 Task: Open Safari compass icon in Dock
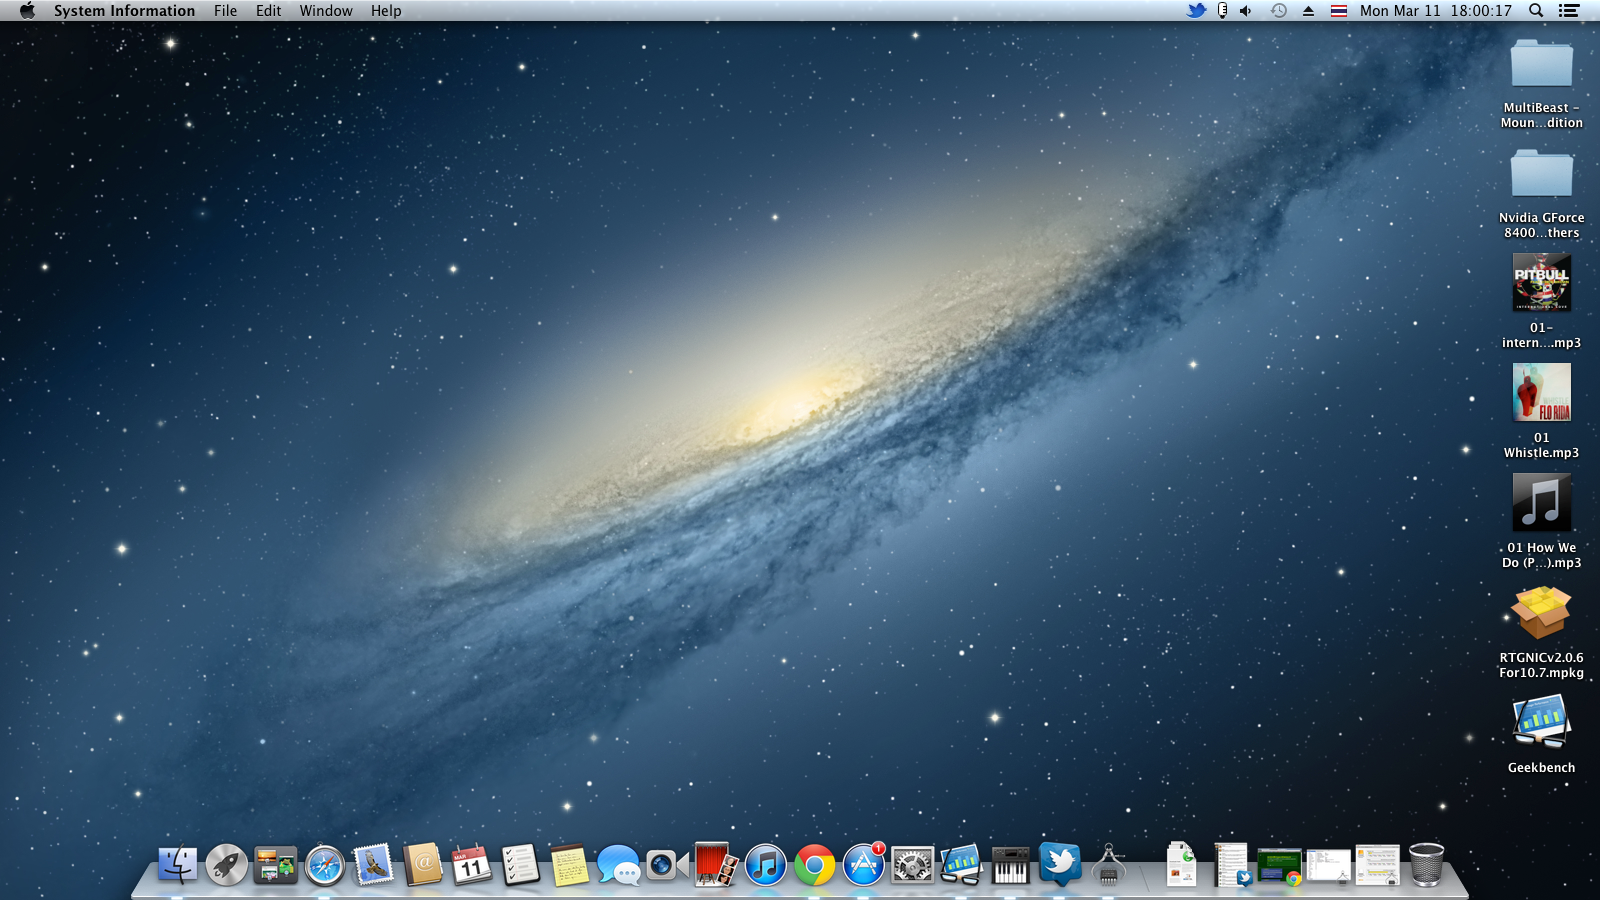click(325, 865)
